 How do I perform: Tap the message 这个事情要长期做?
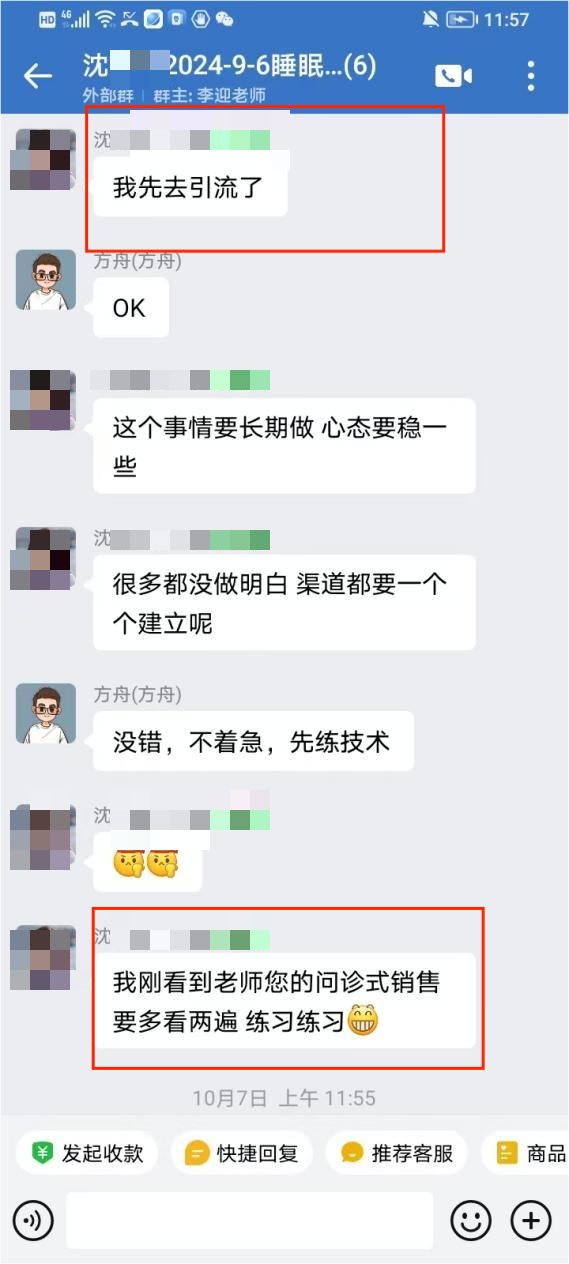pyautogui.click(x=284, y=446)
